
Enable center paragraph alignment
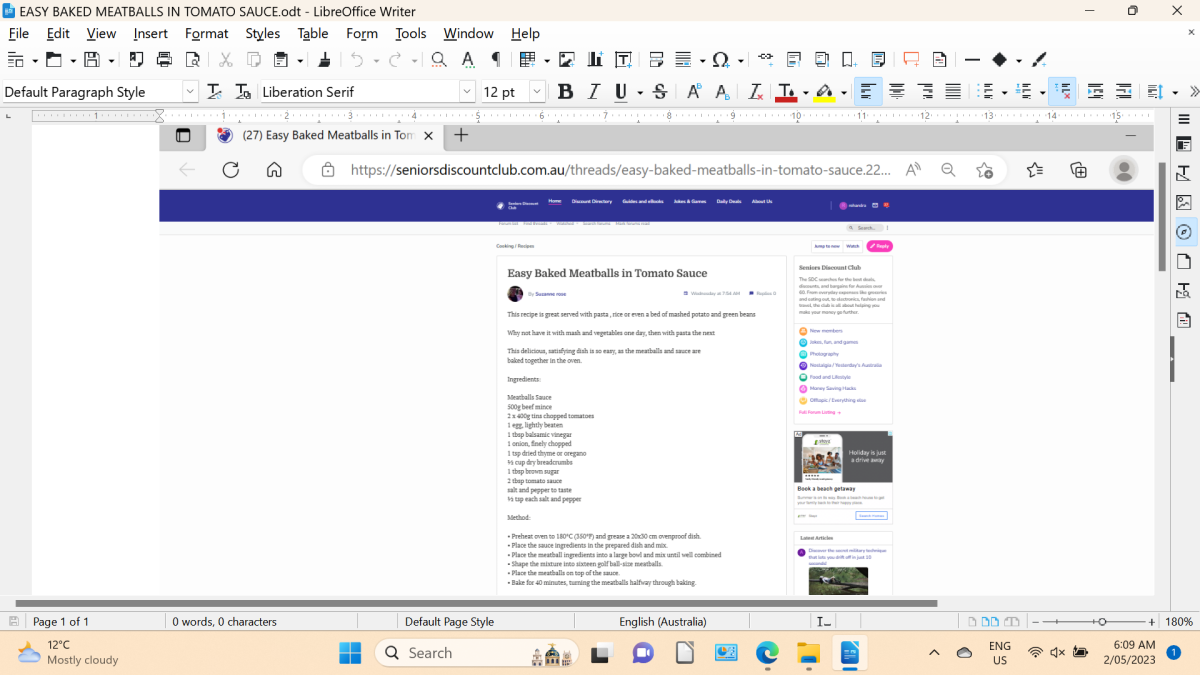click(x=896, y=92)
